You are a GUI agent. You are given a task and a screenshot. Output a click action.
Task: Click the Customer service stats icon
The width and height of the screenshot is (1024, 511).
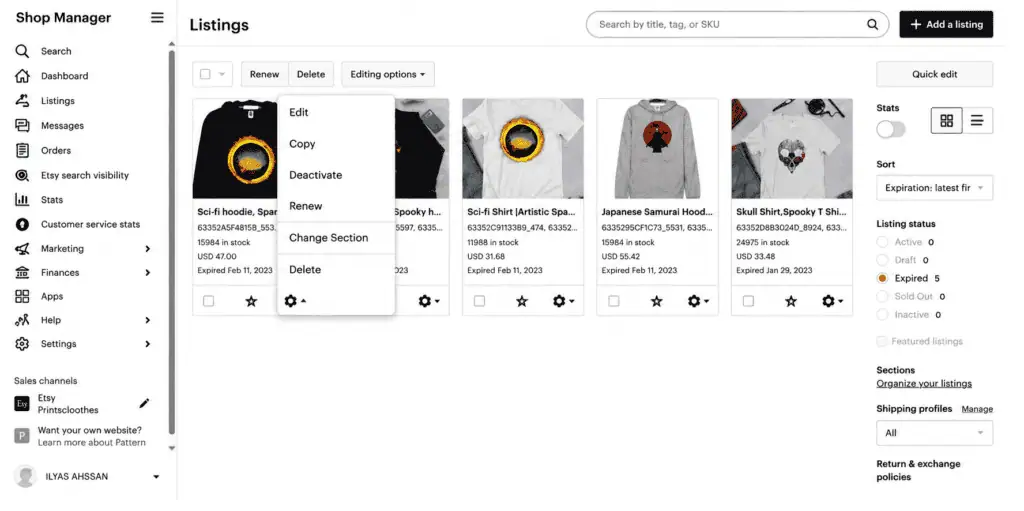tap(22, 224)
